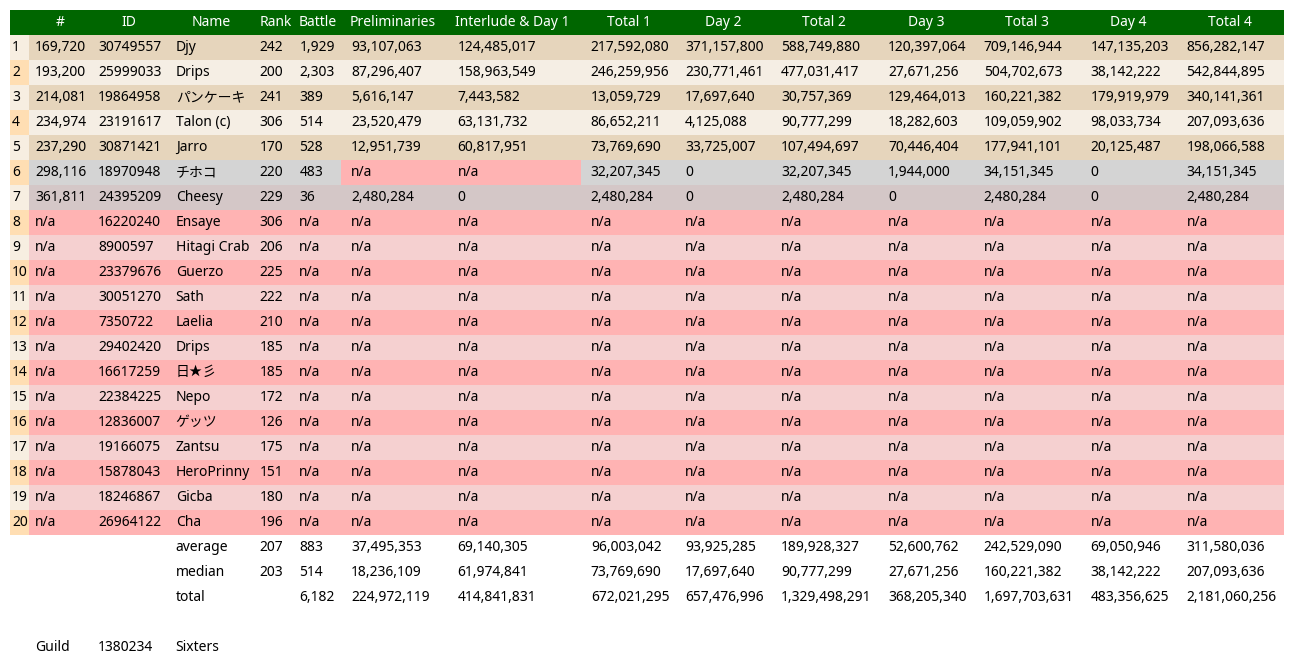Viewport: 1293px width, 670px height.
Task: Click the name cell Guerzo
Action: pos(199,271)
